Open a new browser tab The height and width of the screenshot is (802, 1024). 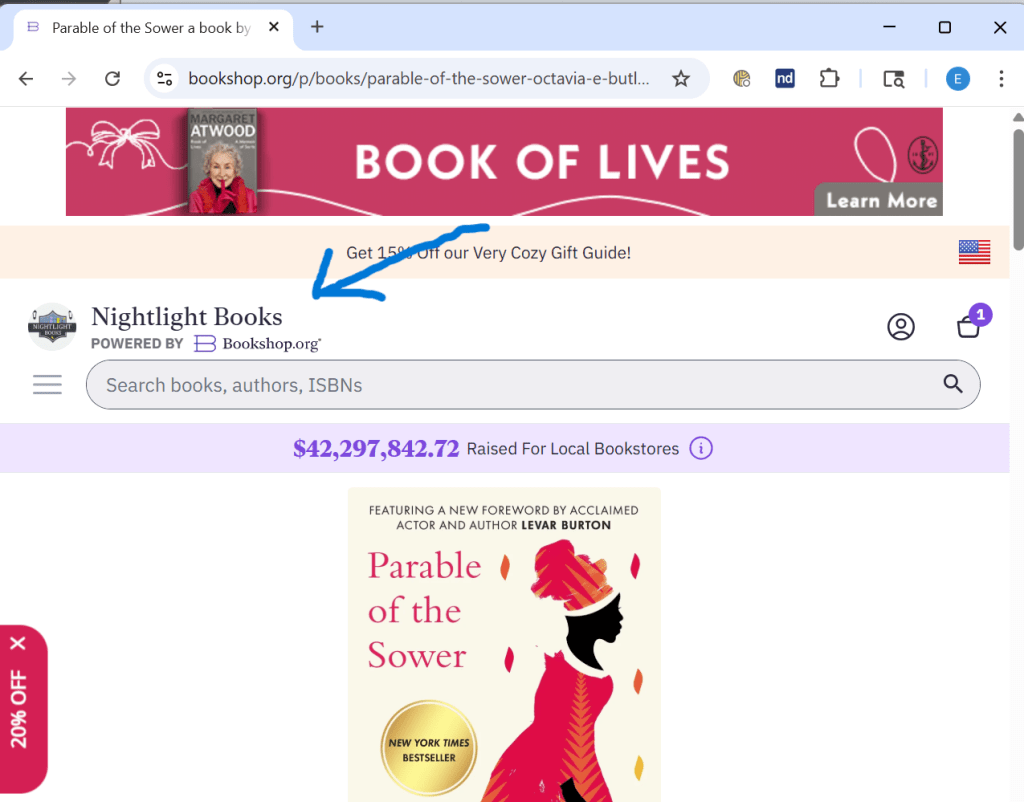tap(317, 27)
